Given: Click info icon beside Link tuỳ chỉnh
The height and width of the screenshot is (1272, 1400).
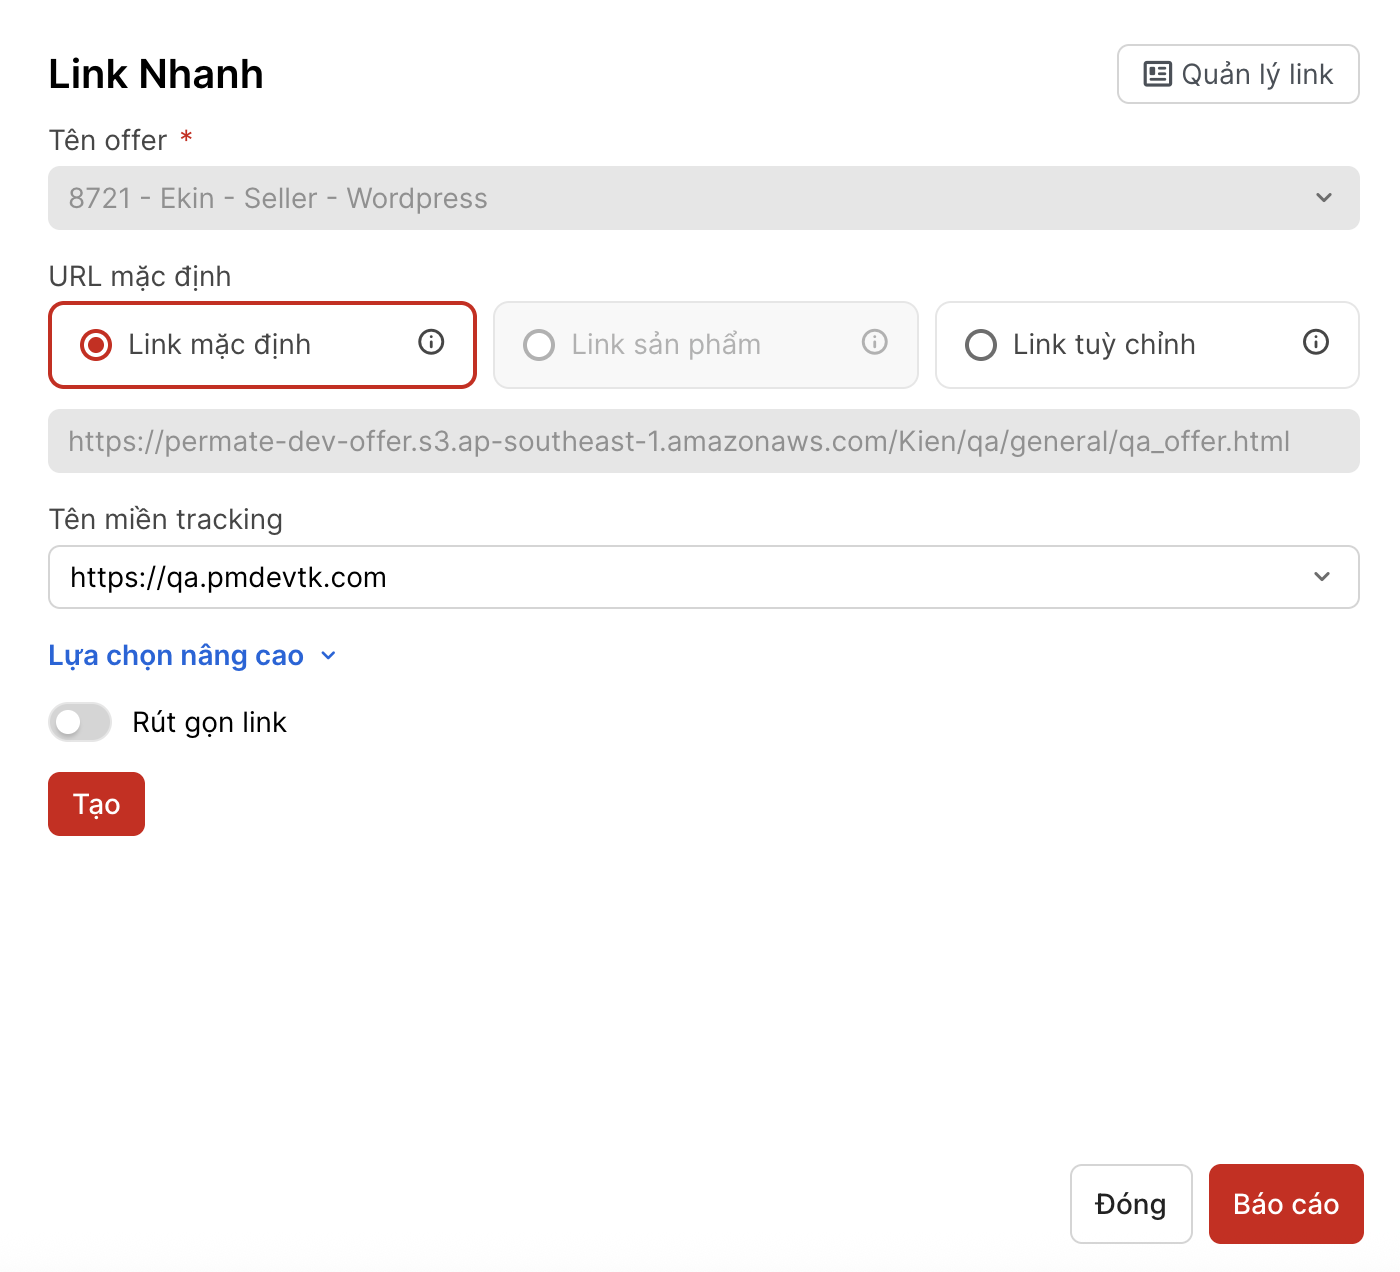Looking at the screenshot, I should [x=1316, y=343].
